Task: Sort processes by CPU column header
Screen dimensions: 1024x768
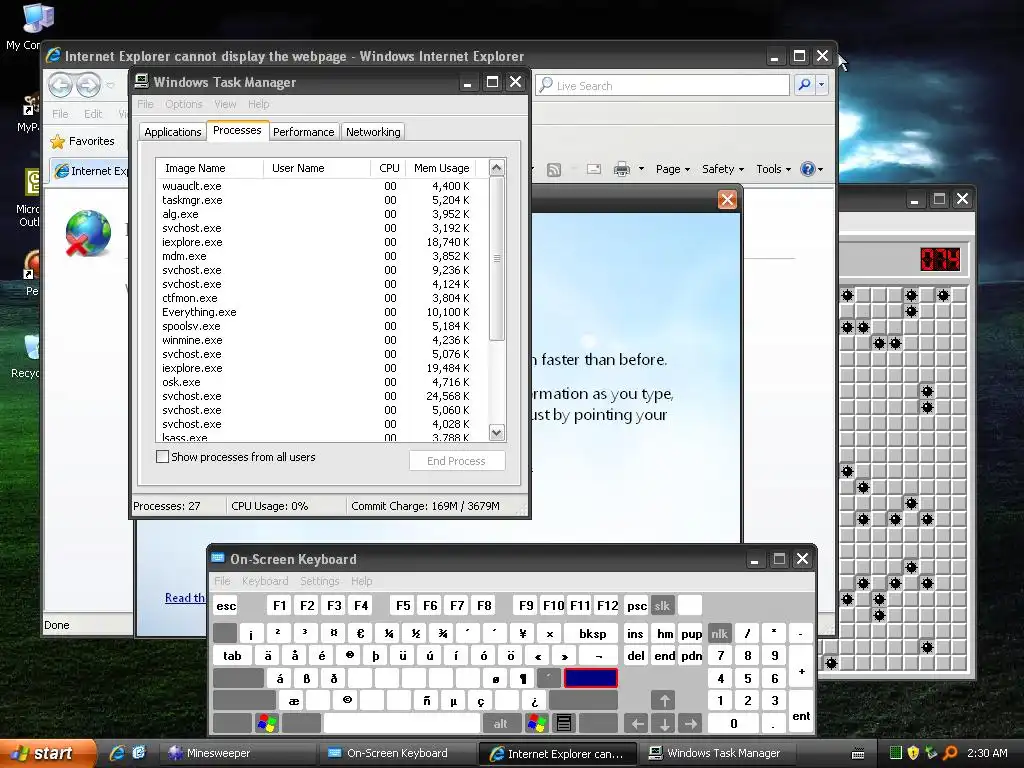Action: (x=389, y=168)
